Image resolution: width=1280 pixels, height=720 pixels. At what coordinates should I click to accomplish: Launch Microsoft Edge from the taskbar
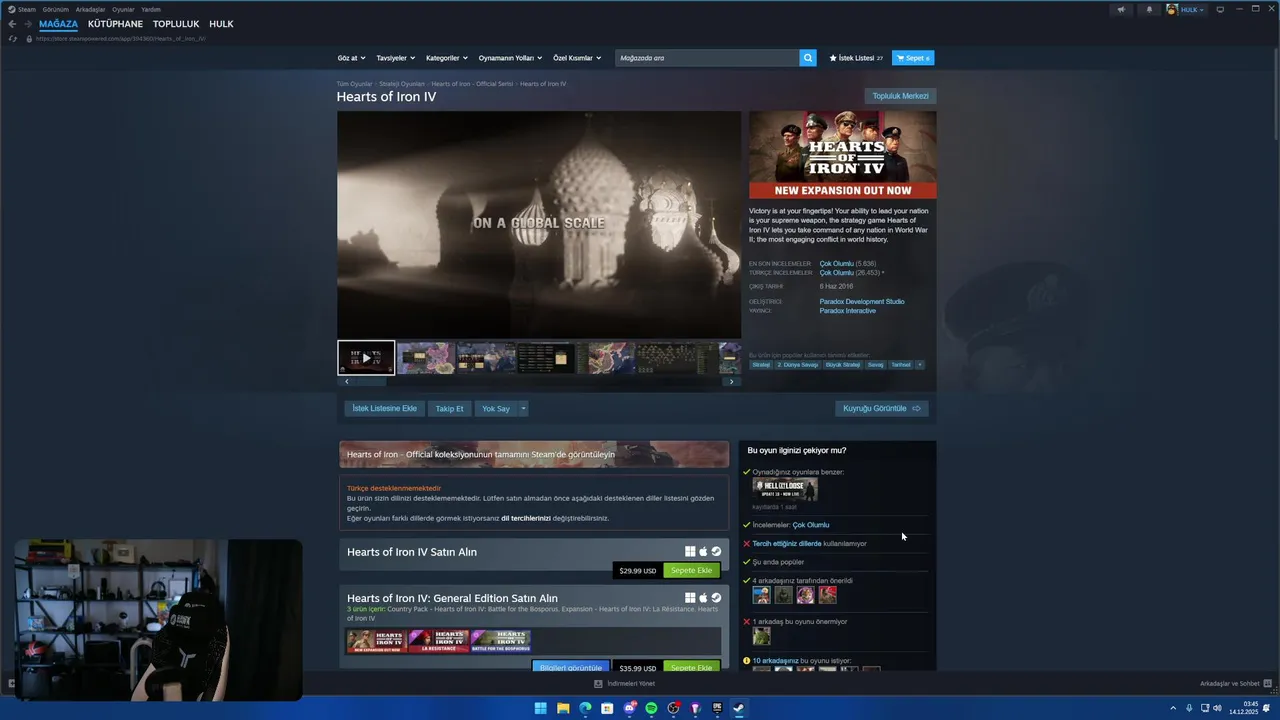pos(585,708)
